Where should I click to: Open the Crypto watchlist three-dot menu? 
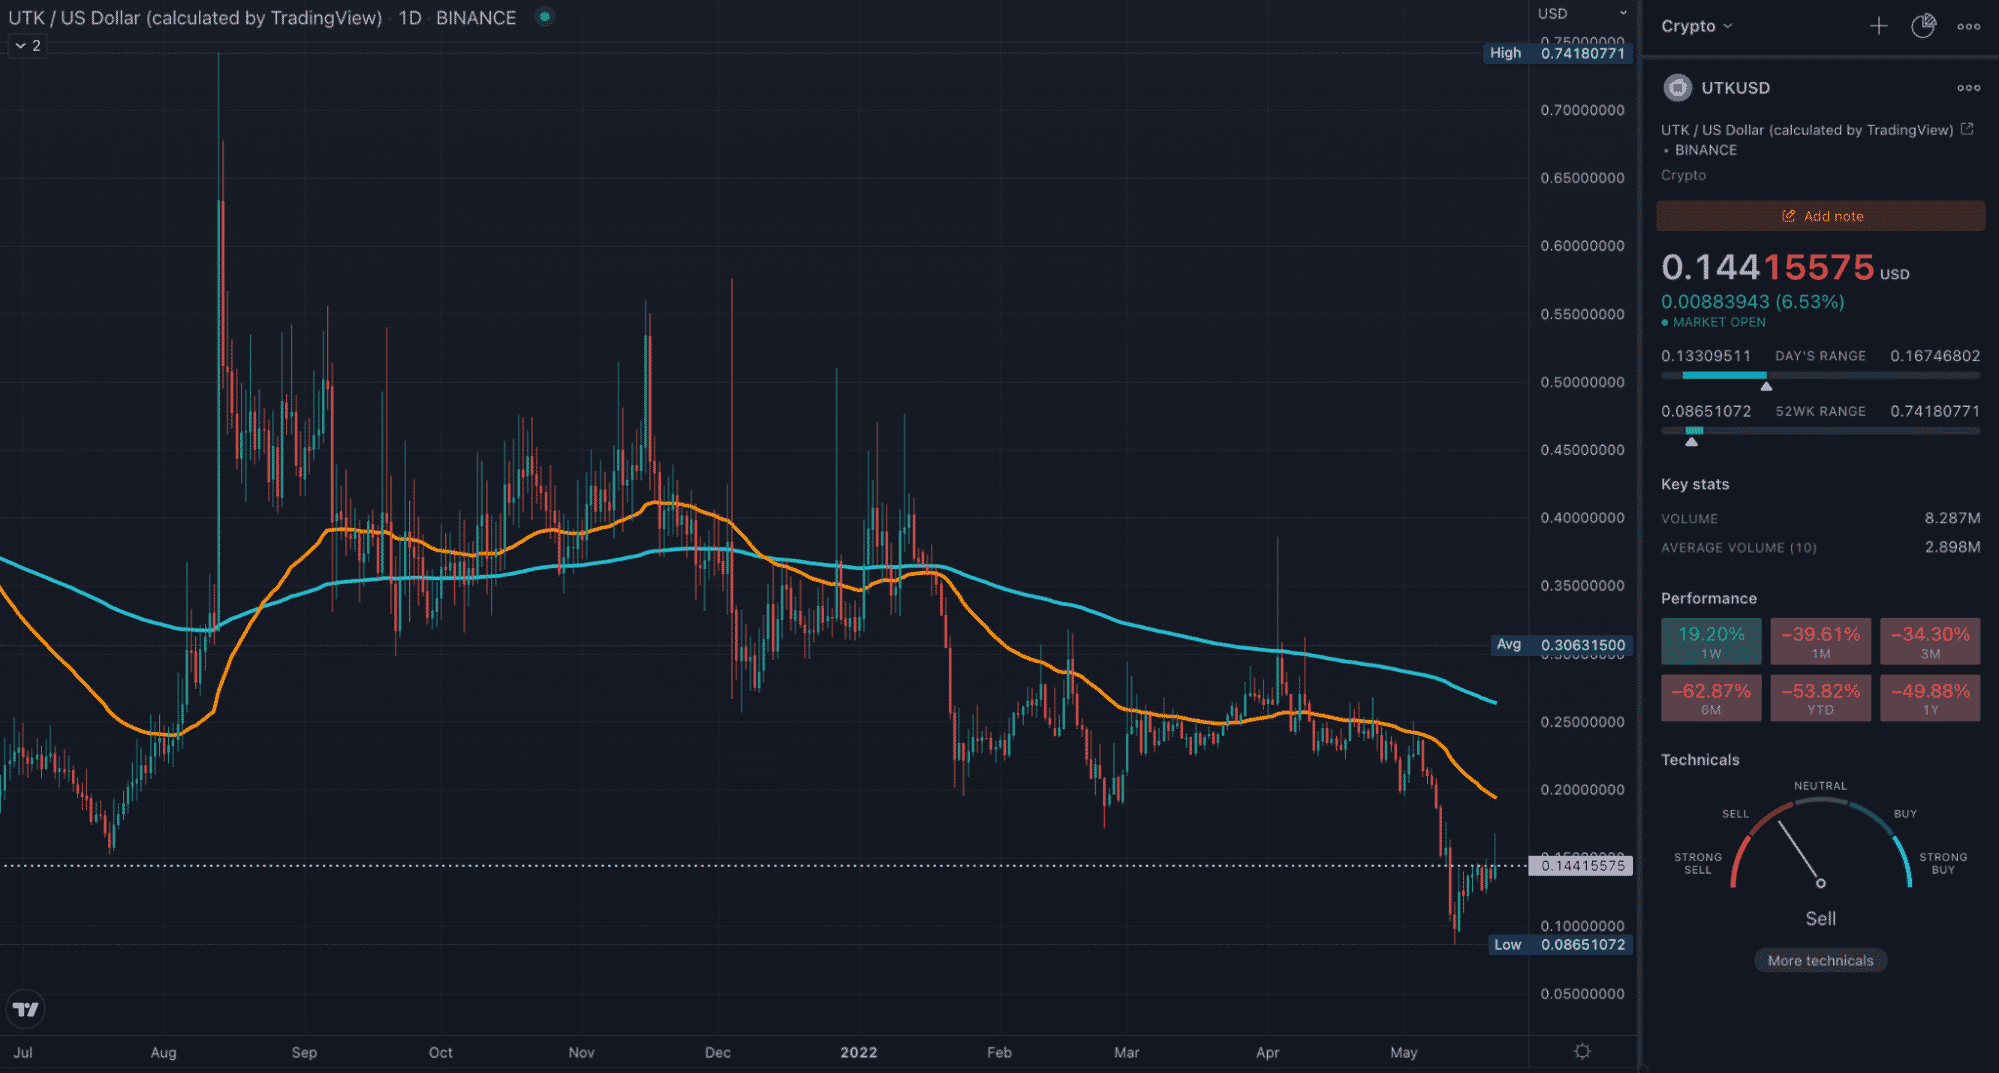tap(1969, 26)
